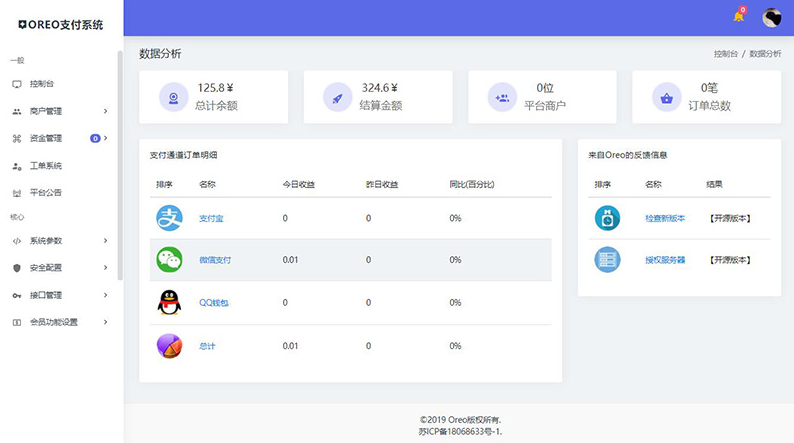794x443 pixels.
Task: Open 控制台 in the sidebar
Action: point(42,84)
